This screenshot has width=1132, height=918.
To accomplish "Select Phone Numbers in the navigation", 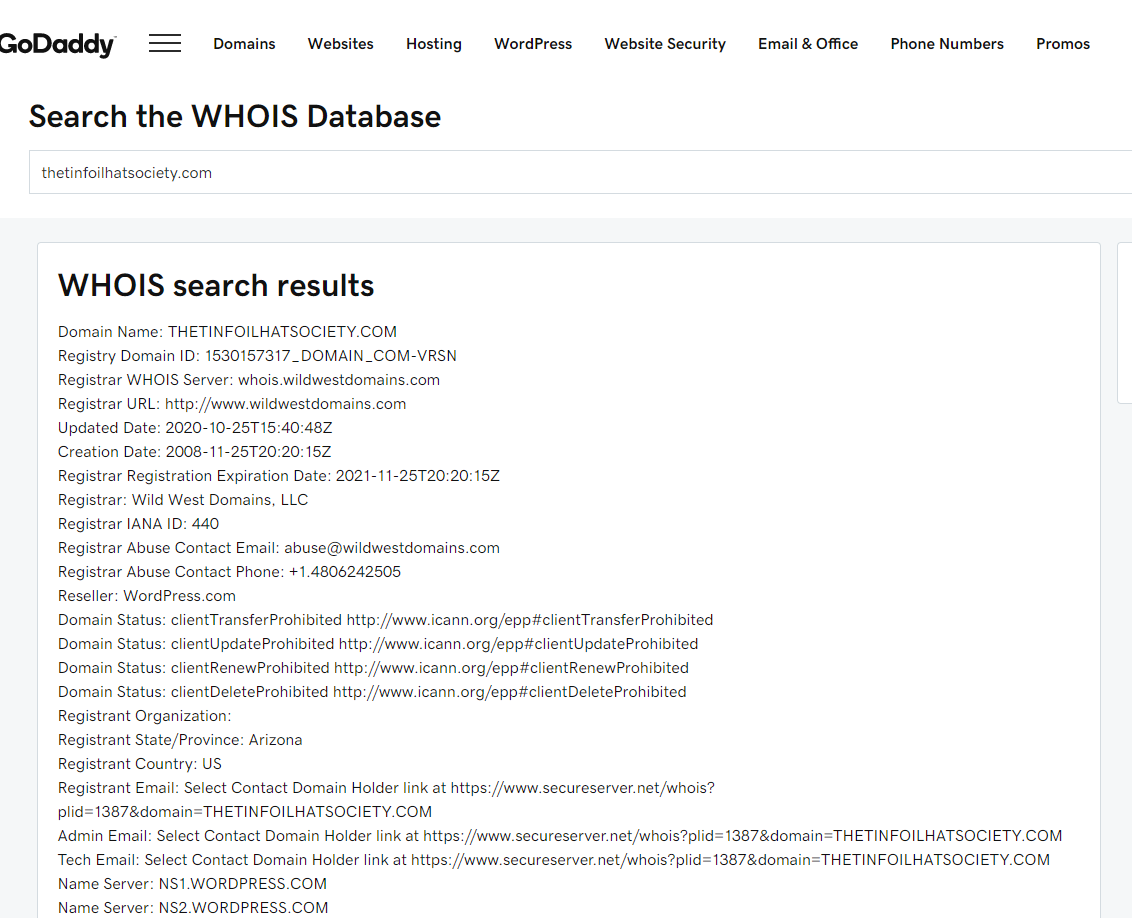I will [947, 44].
